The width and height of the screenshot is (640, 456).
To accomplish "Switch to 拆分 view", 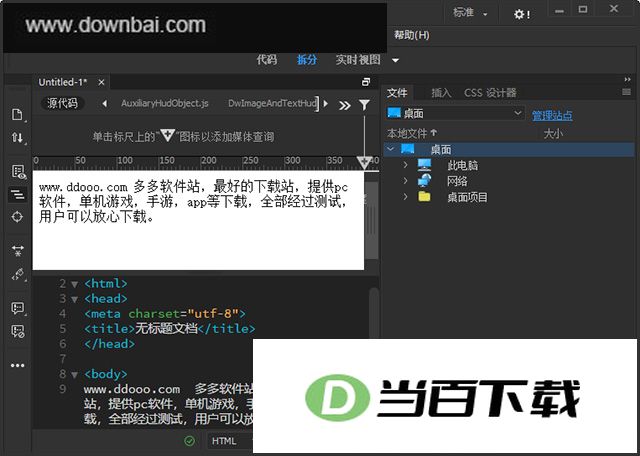I will [x=307, y=60].
